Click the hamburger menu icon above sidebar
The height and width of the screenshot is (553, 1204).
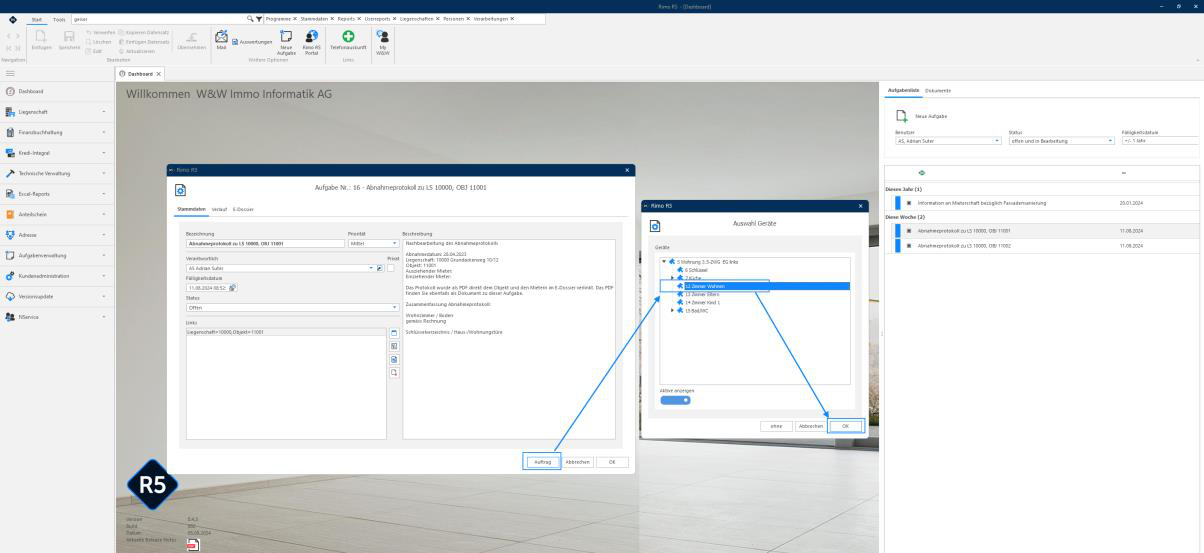(10, 73)
